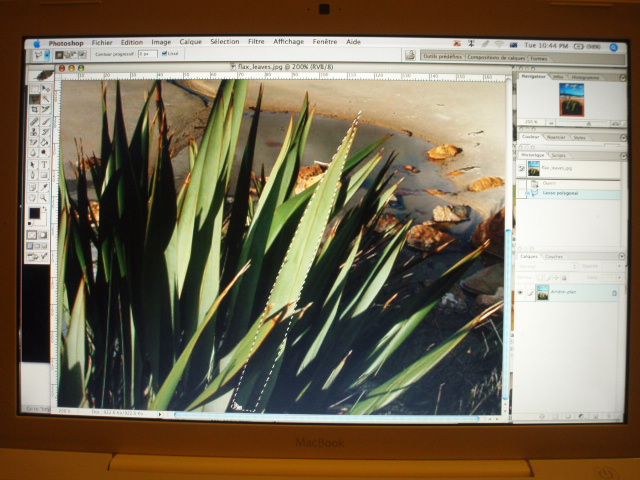Select the Path Selection arrow tool
The image size is (640, 480).
pos(34,165)
